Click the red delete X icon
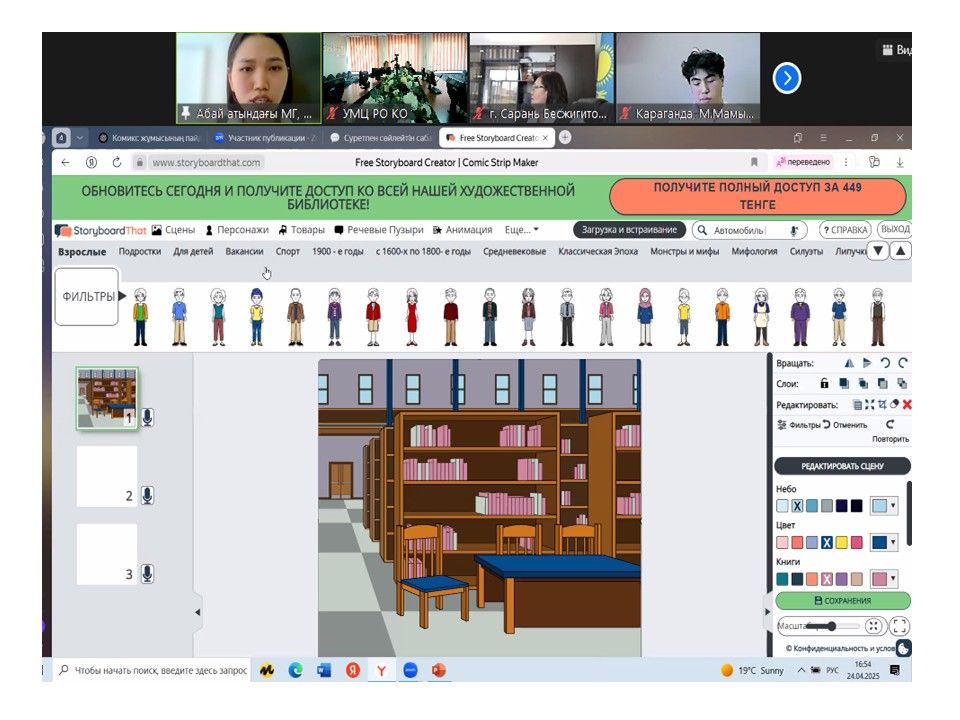The width and height of the screenshot is (960, 720). click(x=907, y=405)
